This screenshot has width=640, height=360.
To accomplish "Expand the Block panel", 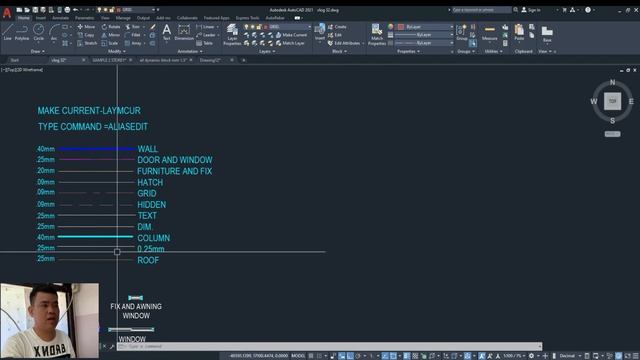I will [339, 51].
